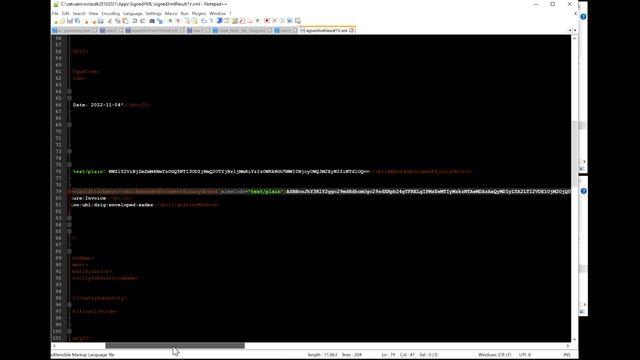Open the Plugins menu
The image size is (640, 360).
coord(199,13)
